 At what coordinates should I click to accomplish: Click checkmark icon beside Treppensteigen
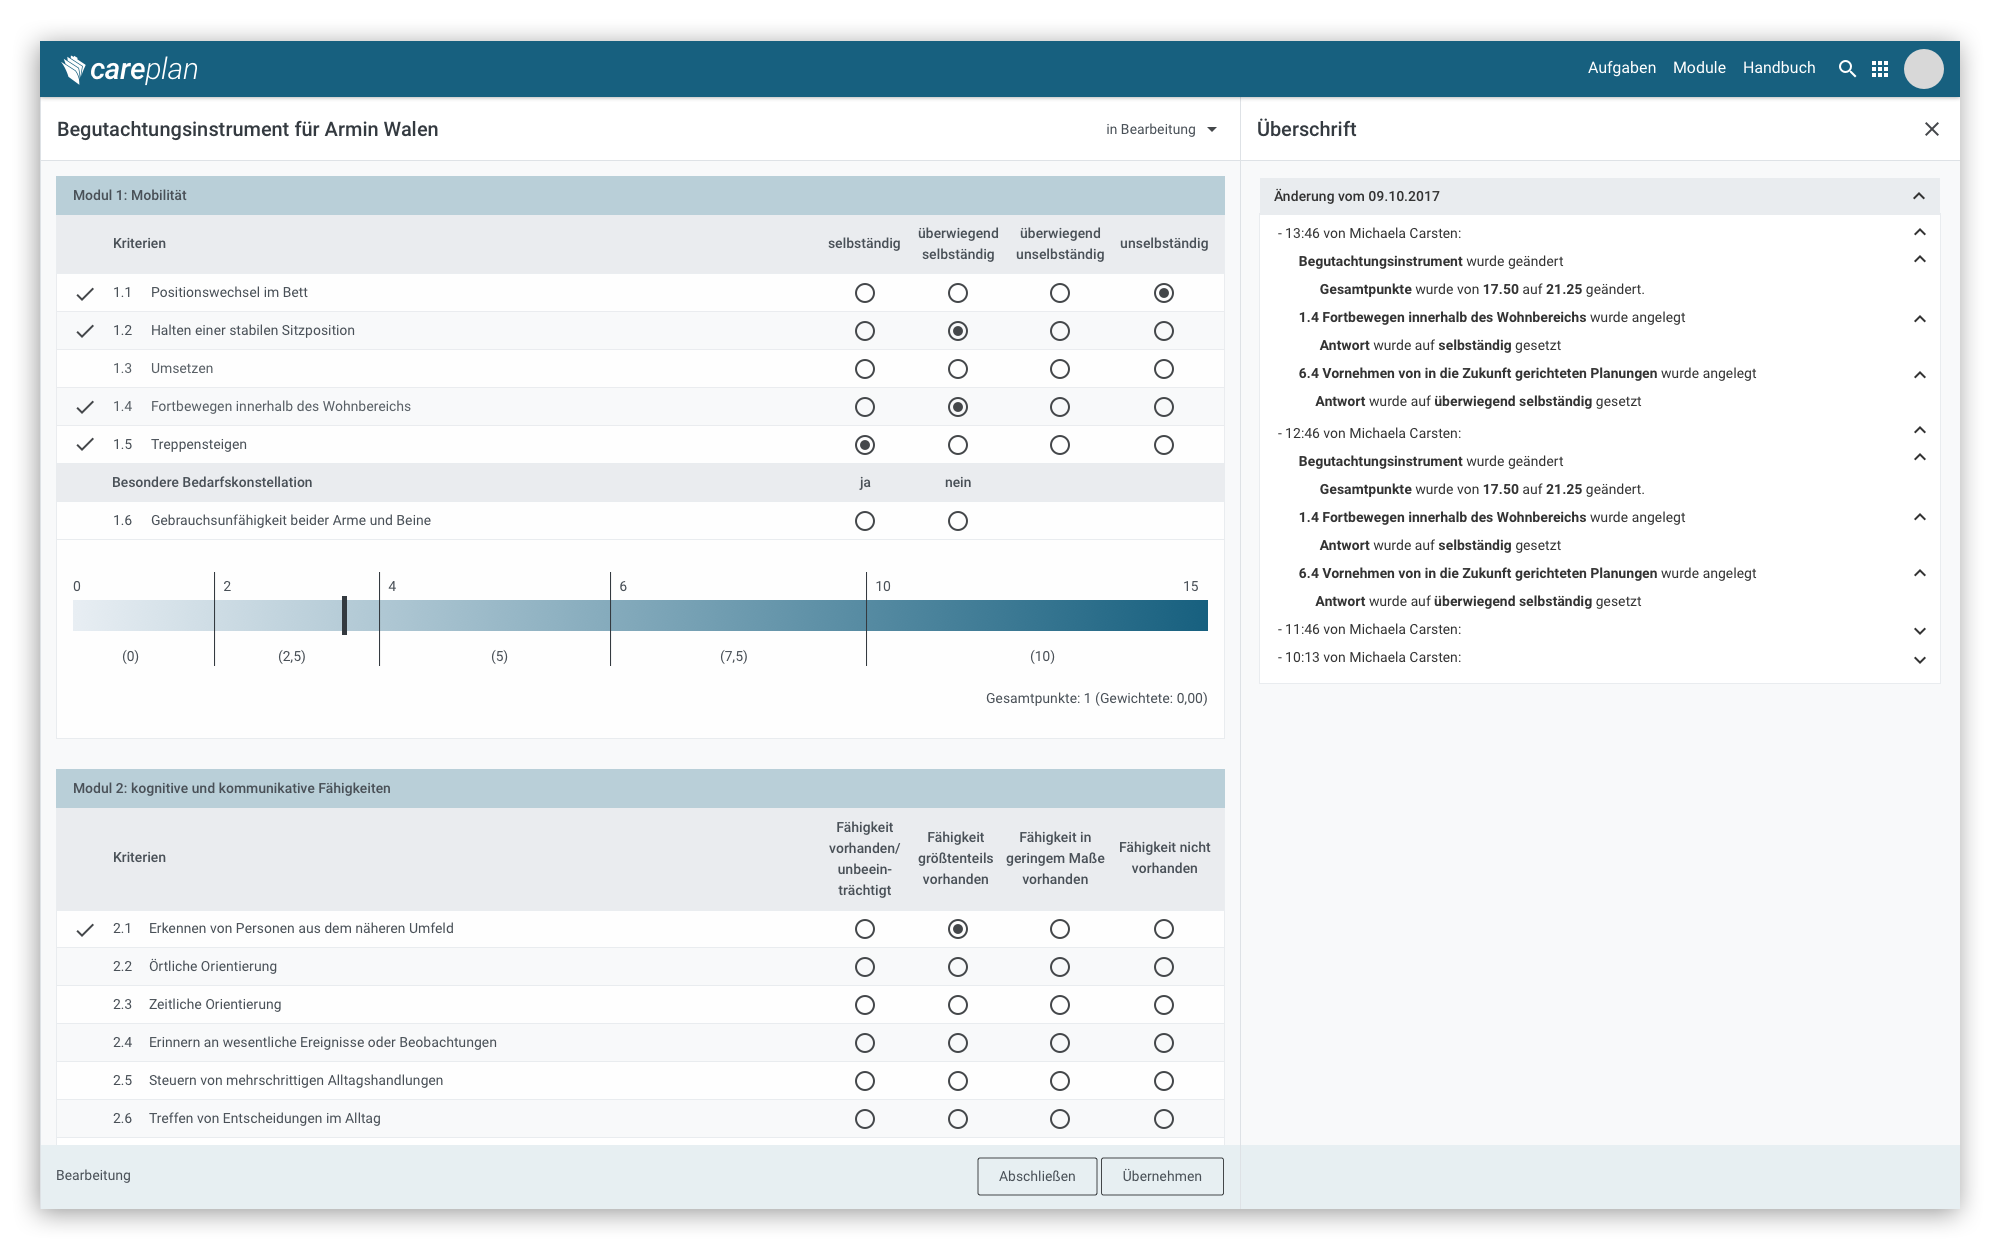click(x=85, y=445)
